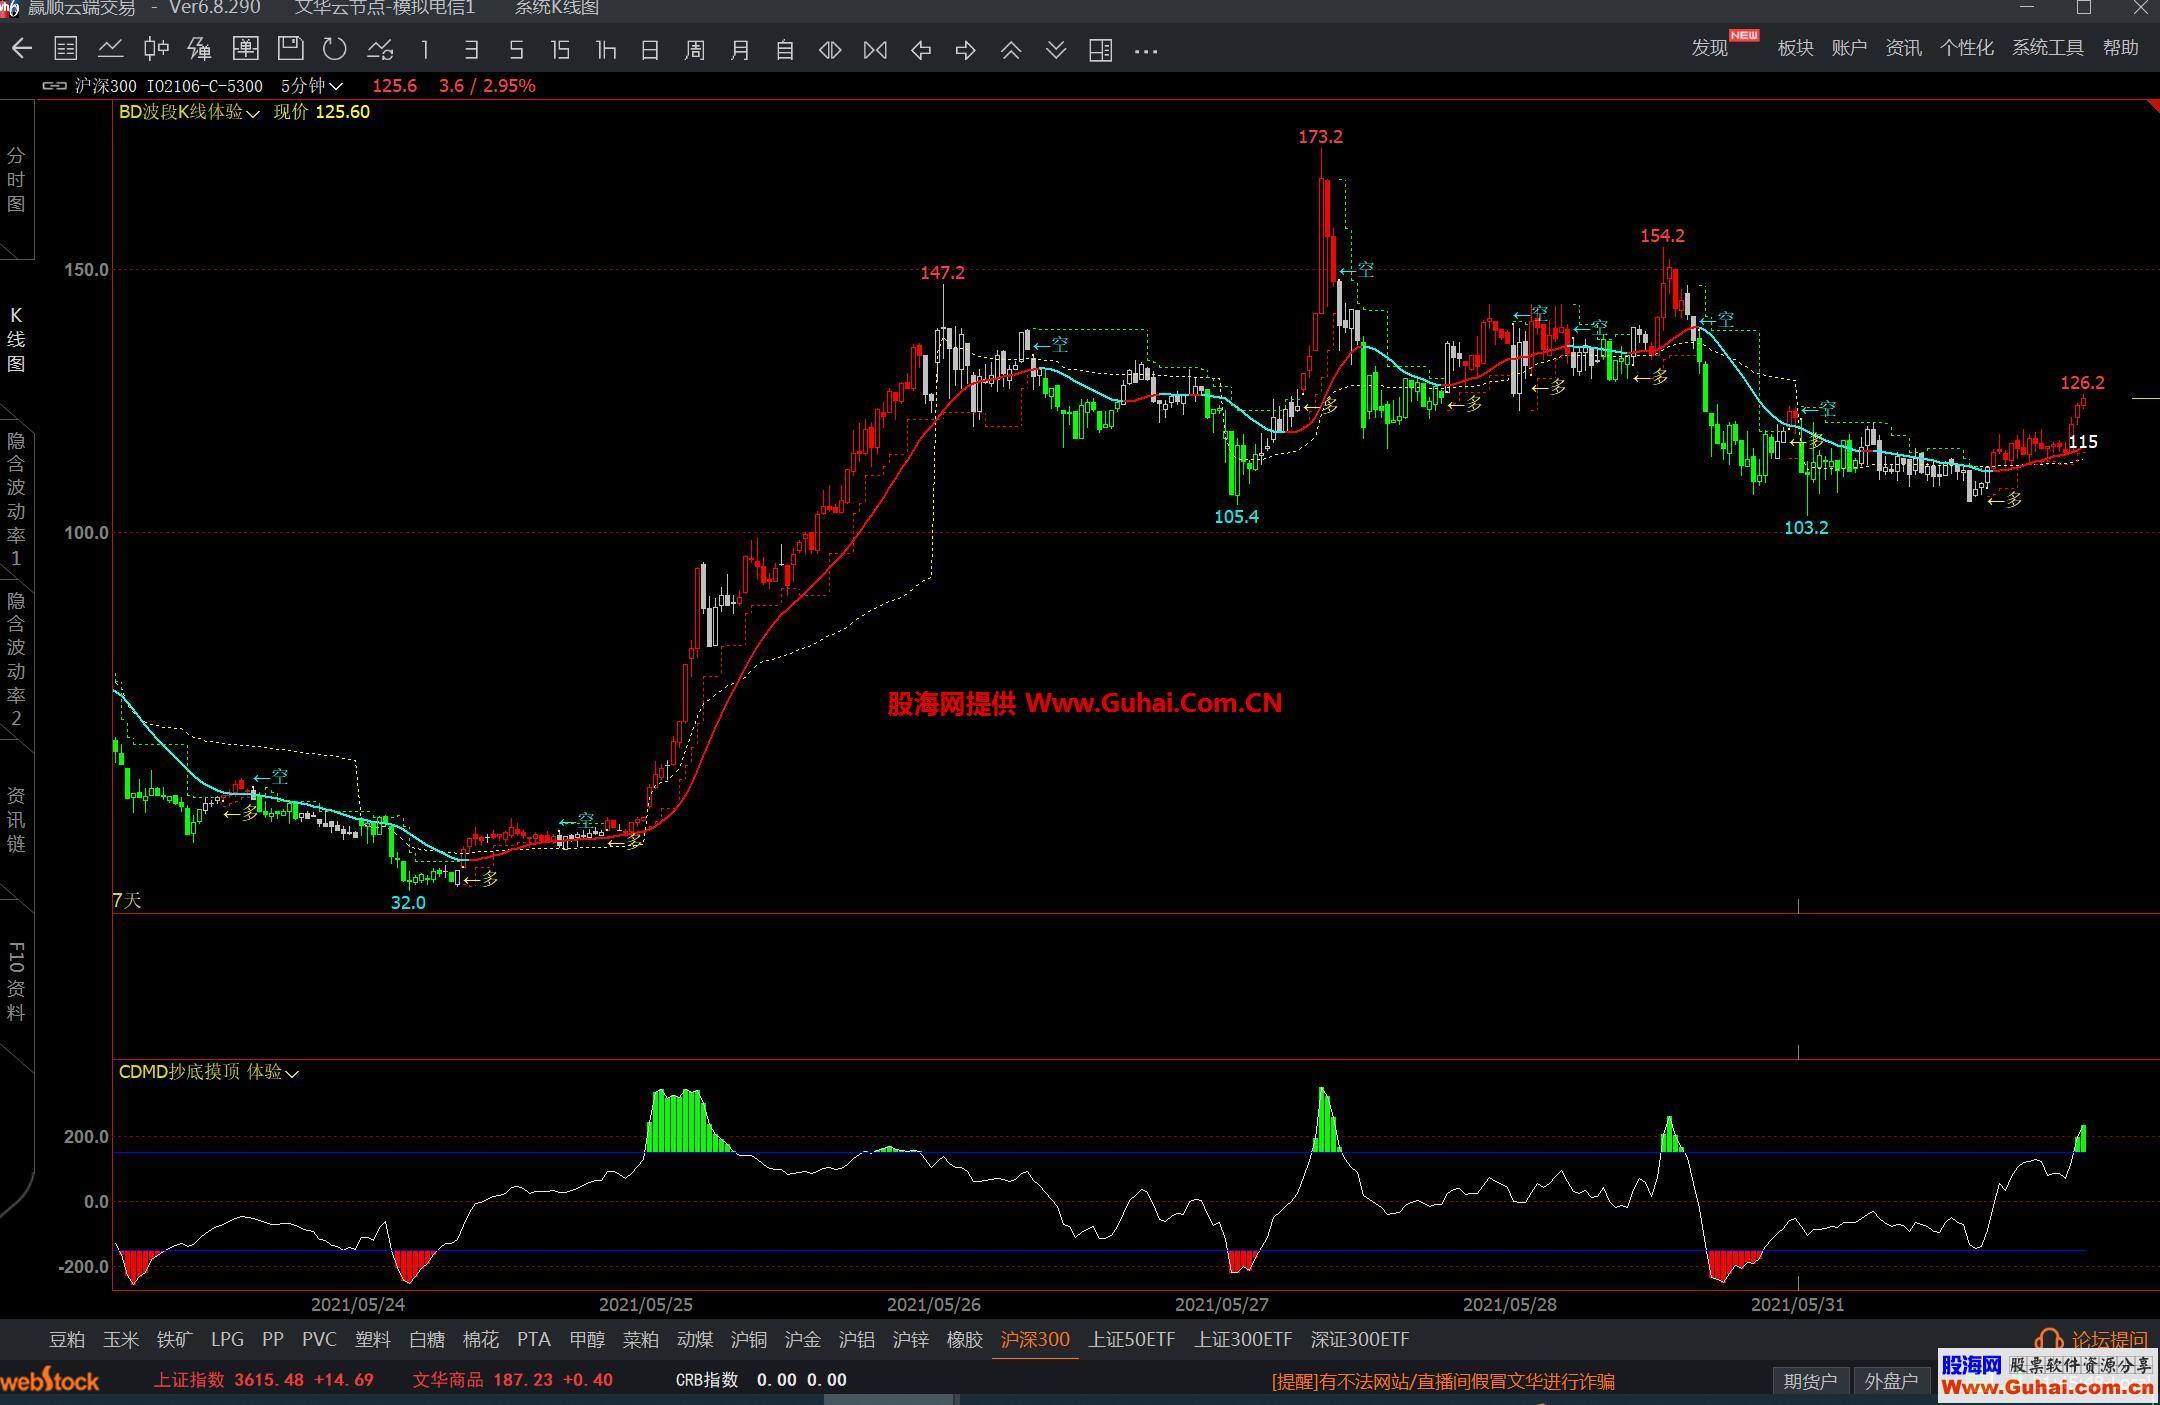Open the 分时图 side panel tab
Screen dimensions: 2160x1405
16,180
